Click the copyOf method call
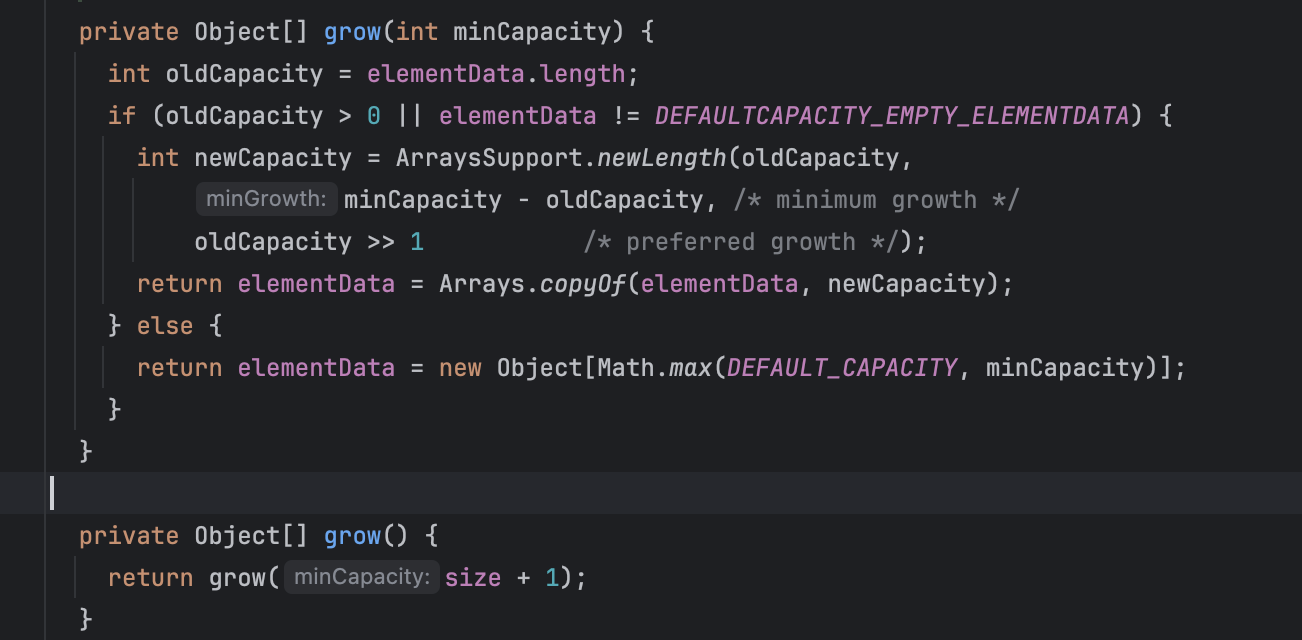 583,284
